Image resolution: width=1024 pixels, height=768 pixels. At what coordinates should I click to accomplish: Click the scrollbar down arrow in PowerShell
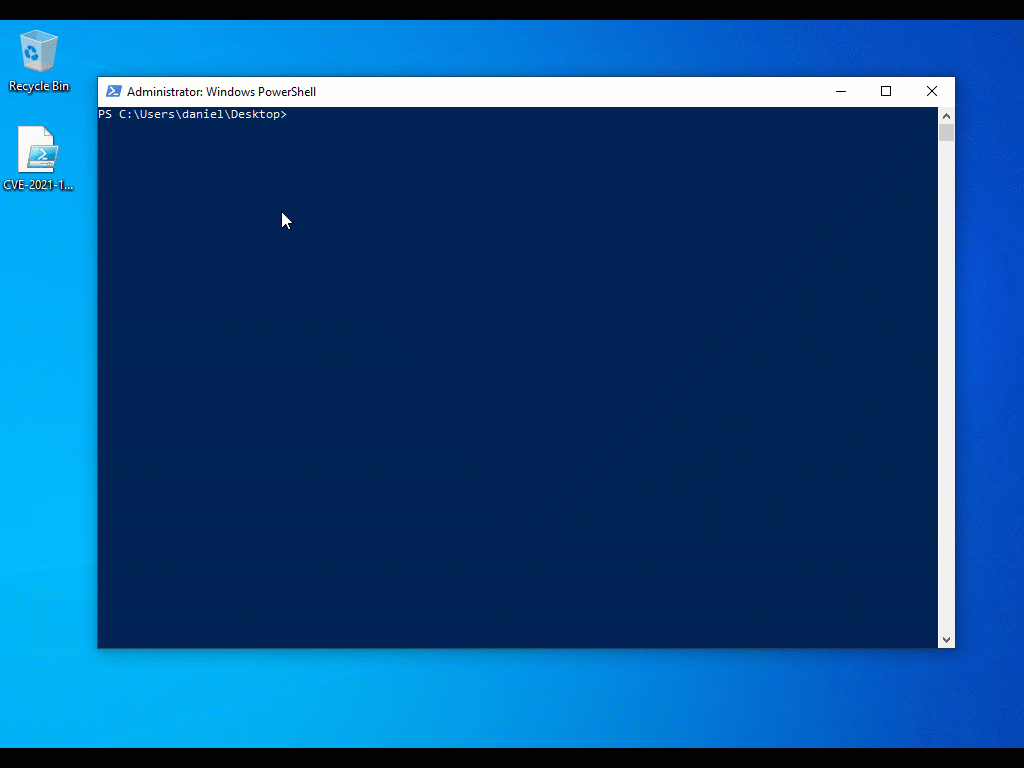[x=946, y=640]
